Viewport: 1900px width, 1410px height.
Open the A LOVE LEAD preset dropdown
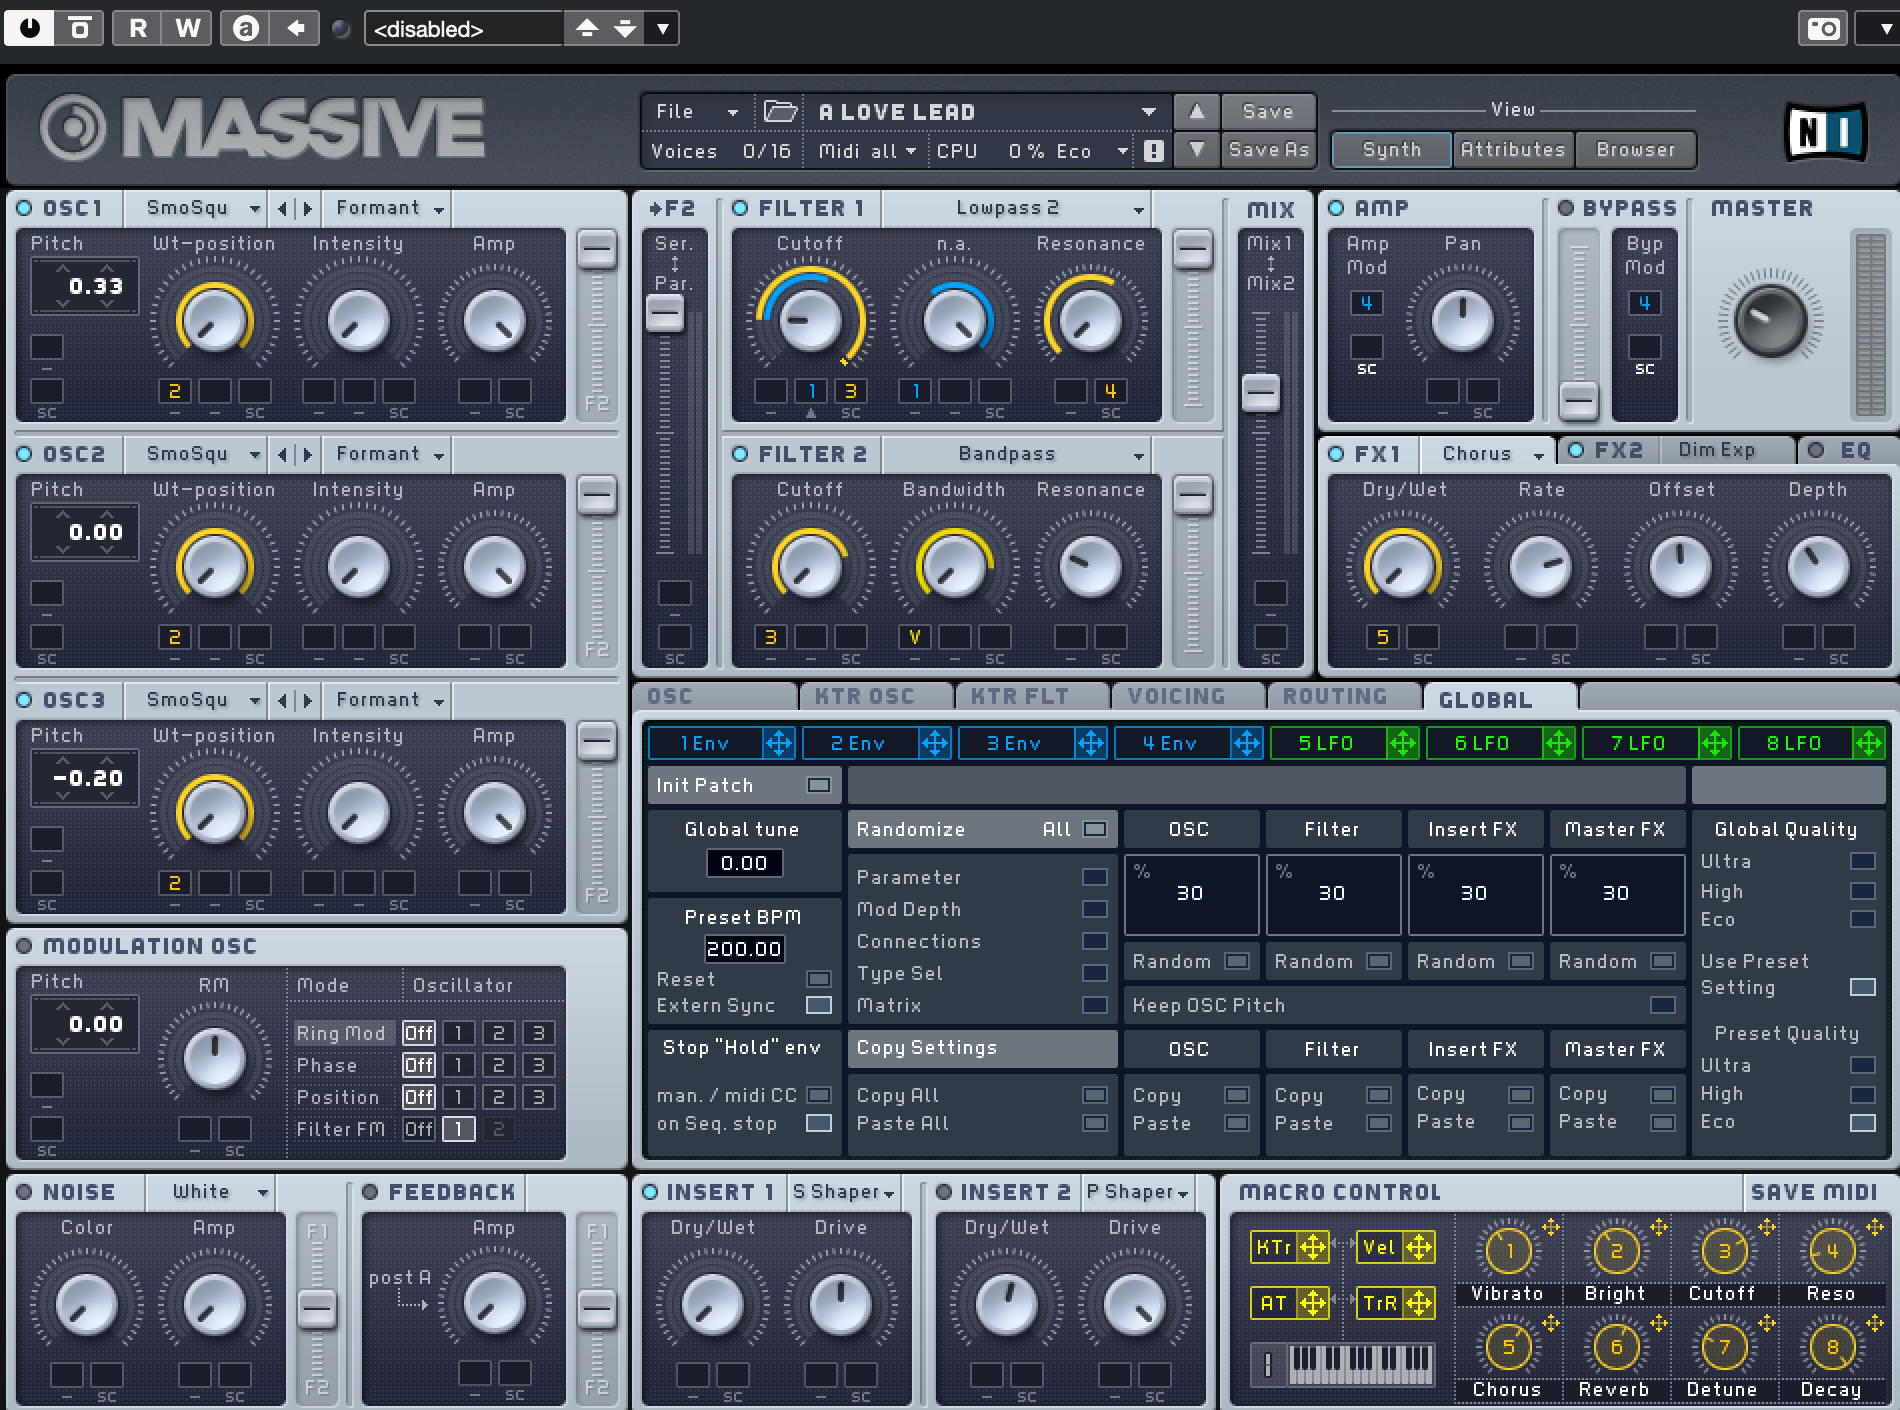(x=986, y=112)
